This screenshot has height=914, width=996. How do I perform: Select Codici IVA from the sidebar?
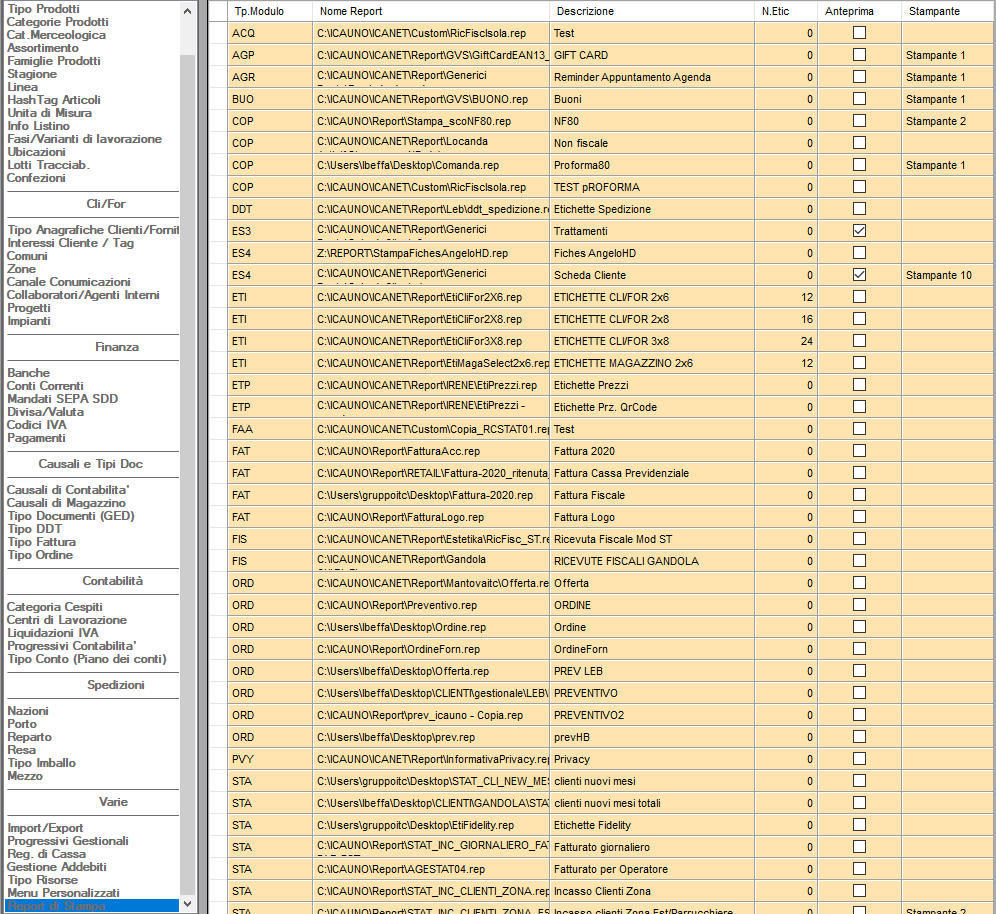coord(38,425)
